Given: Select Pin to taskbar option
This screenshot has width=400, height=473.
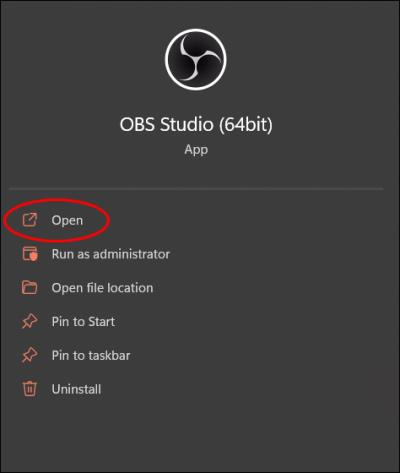Looking at the screenshot, I should pyautogui.click(x=91, y=355).
